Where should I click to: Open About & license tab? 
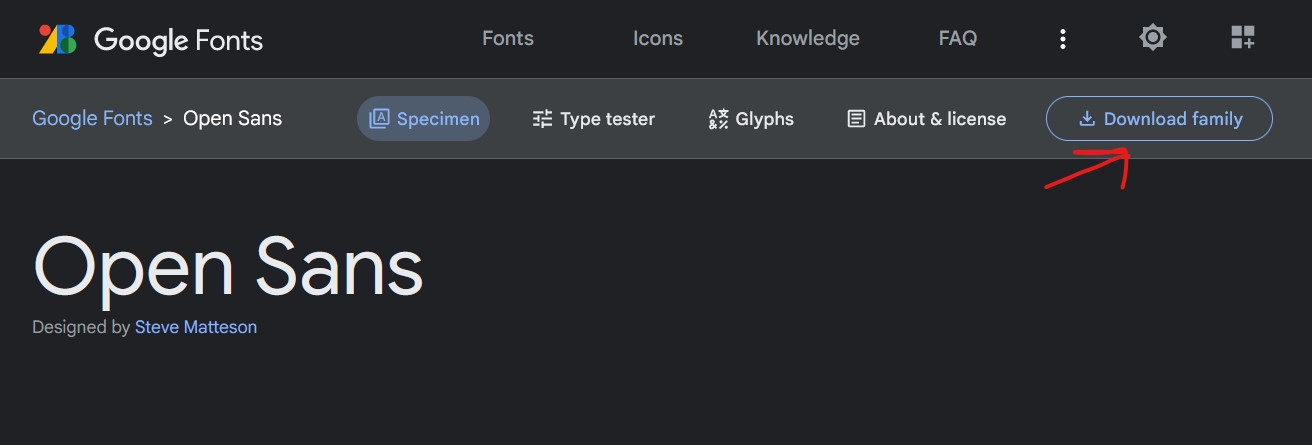pos(926,119)
